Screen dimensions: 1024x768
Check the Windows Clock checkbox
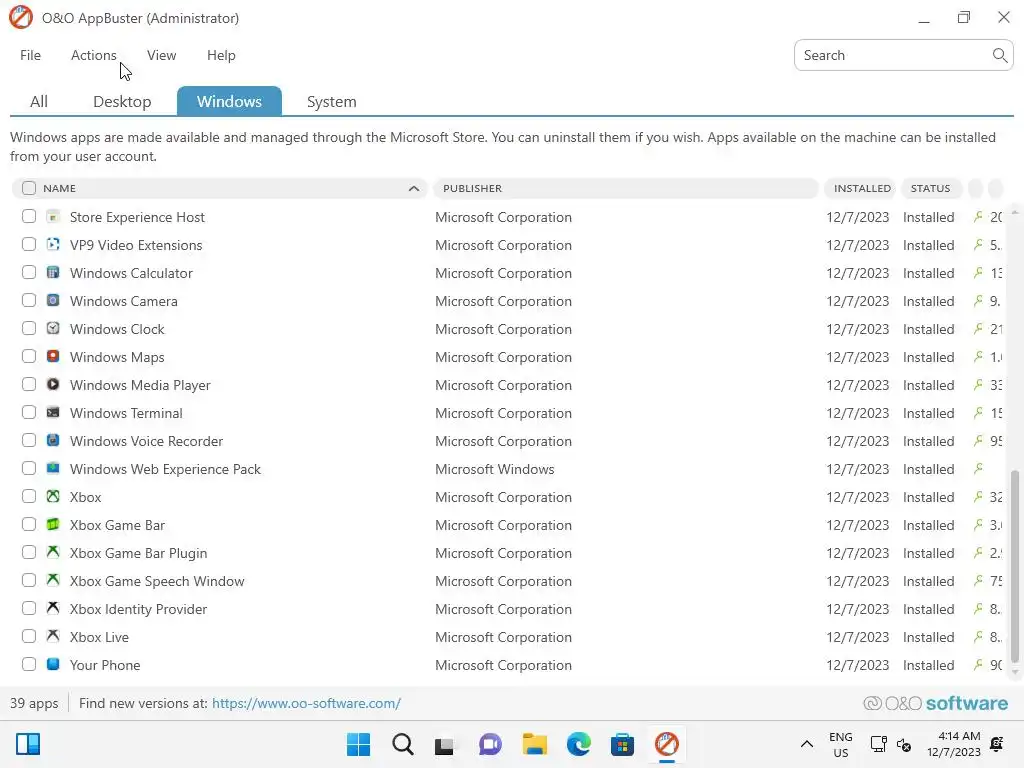29,328
